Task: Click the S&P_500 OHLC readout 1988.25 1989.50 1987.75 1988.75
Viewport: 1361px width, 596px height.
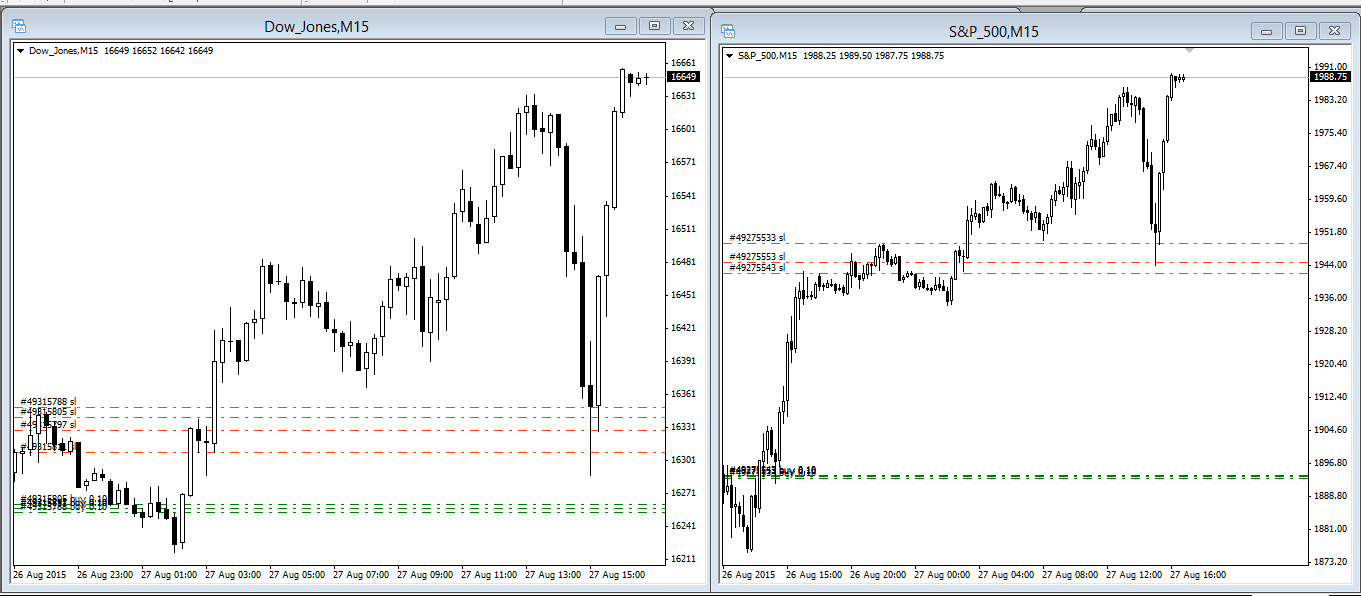Action: click(873, 56)
